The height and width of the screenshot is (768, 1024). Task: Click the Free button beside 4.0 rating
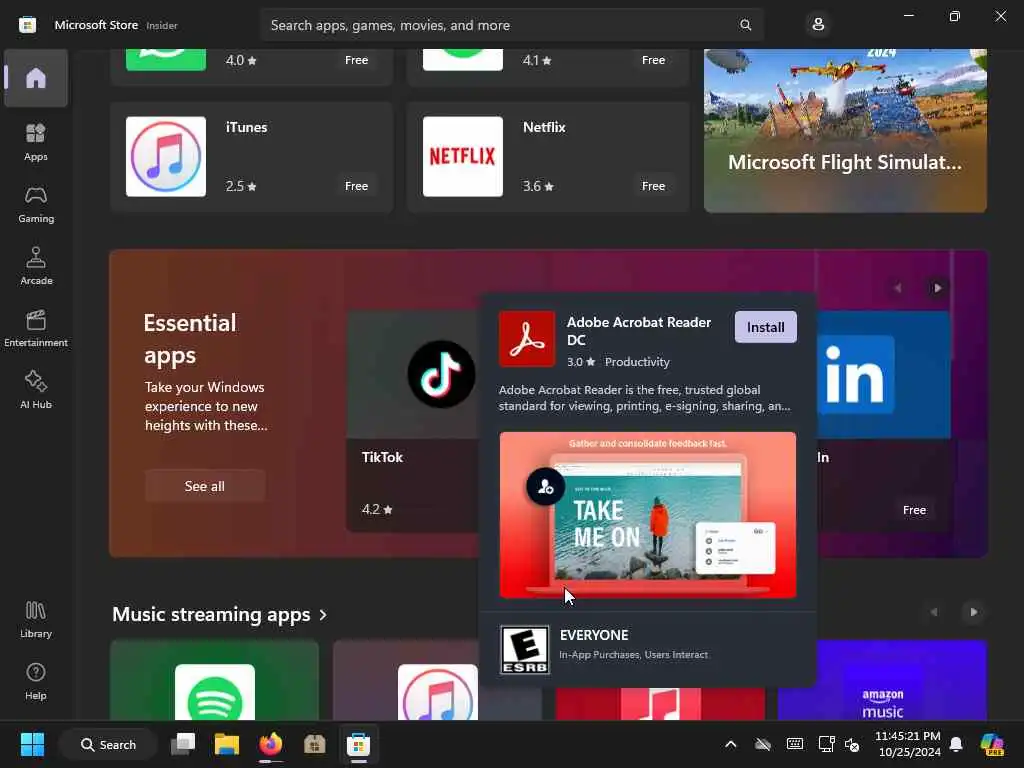[x=357, y=60]
